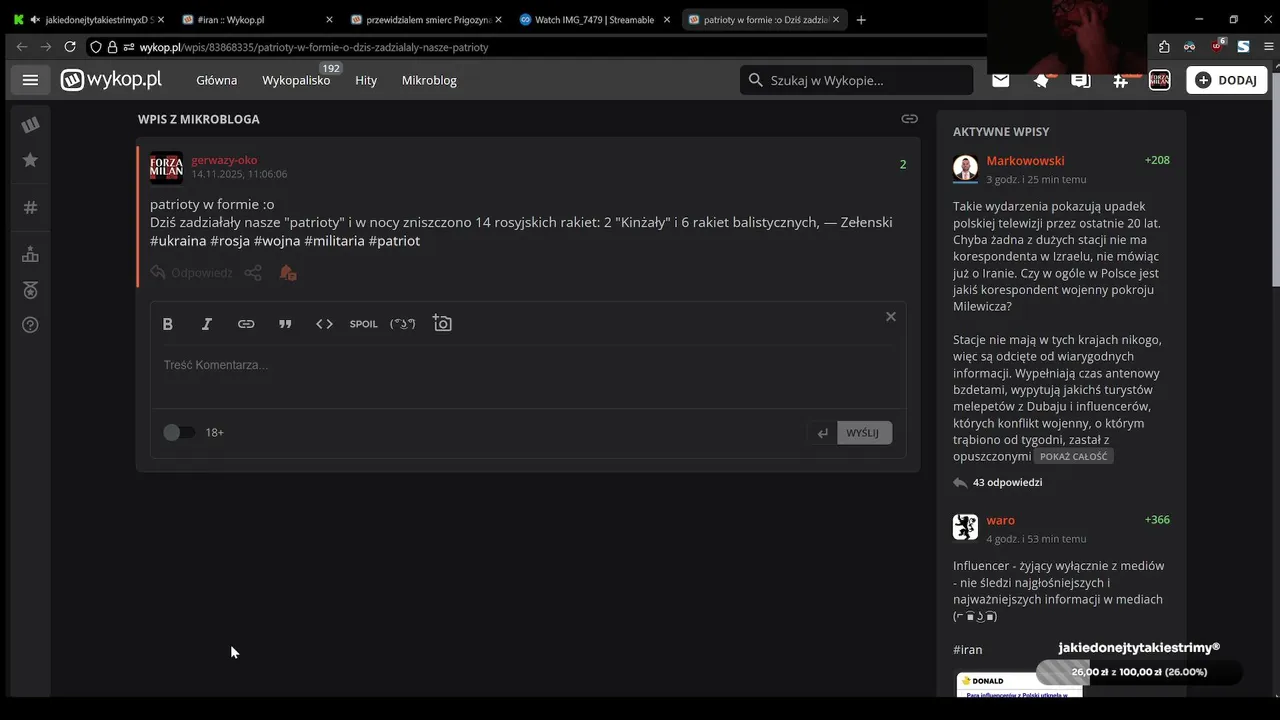
Task: Switch to przewidzialem smierc Prigozyna tab
Action: point(426,19)
